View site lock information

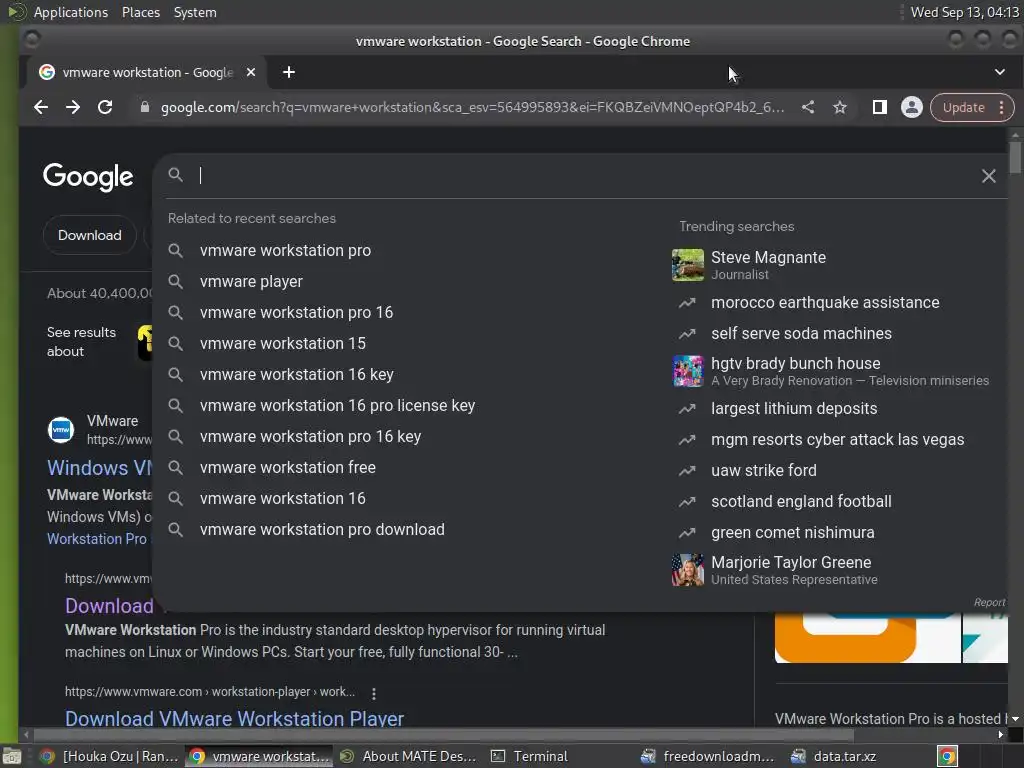145,107
